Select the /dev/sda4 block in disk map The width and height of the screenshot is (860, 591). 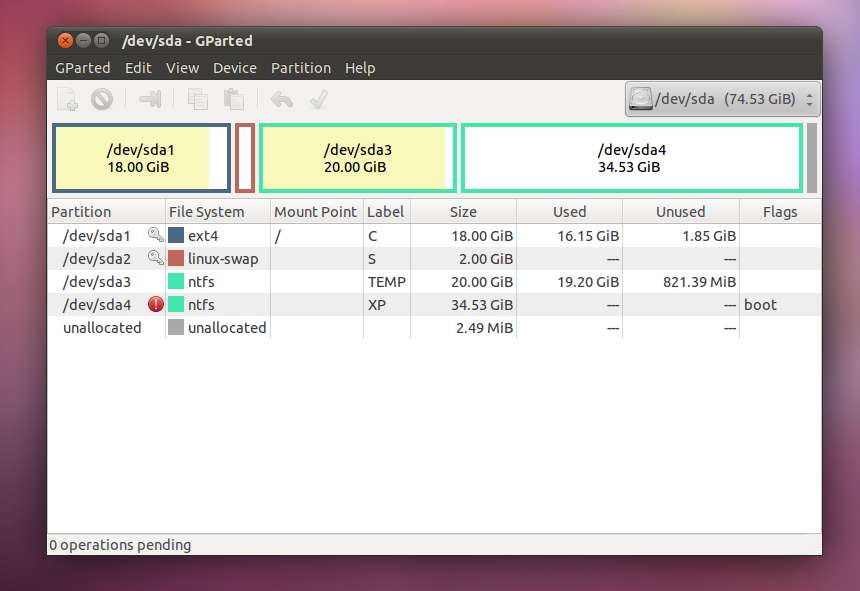631,158
